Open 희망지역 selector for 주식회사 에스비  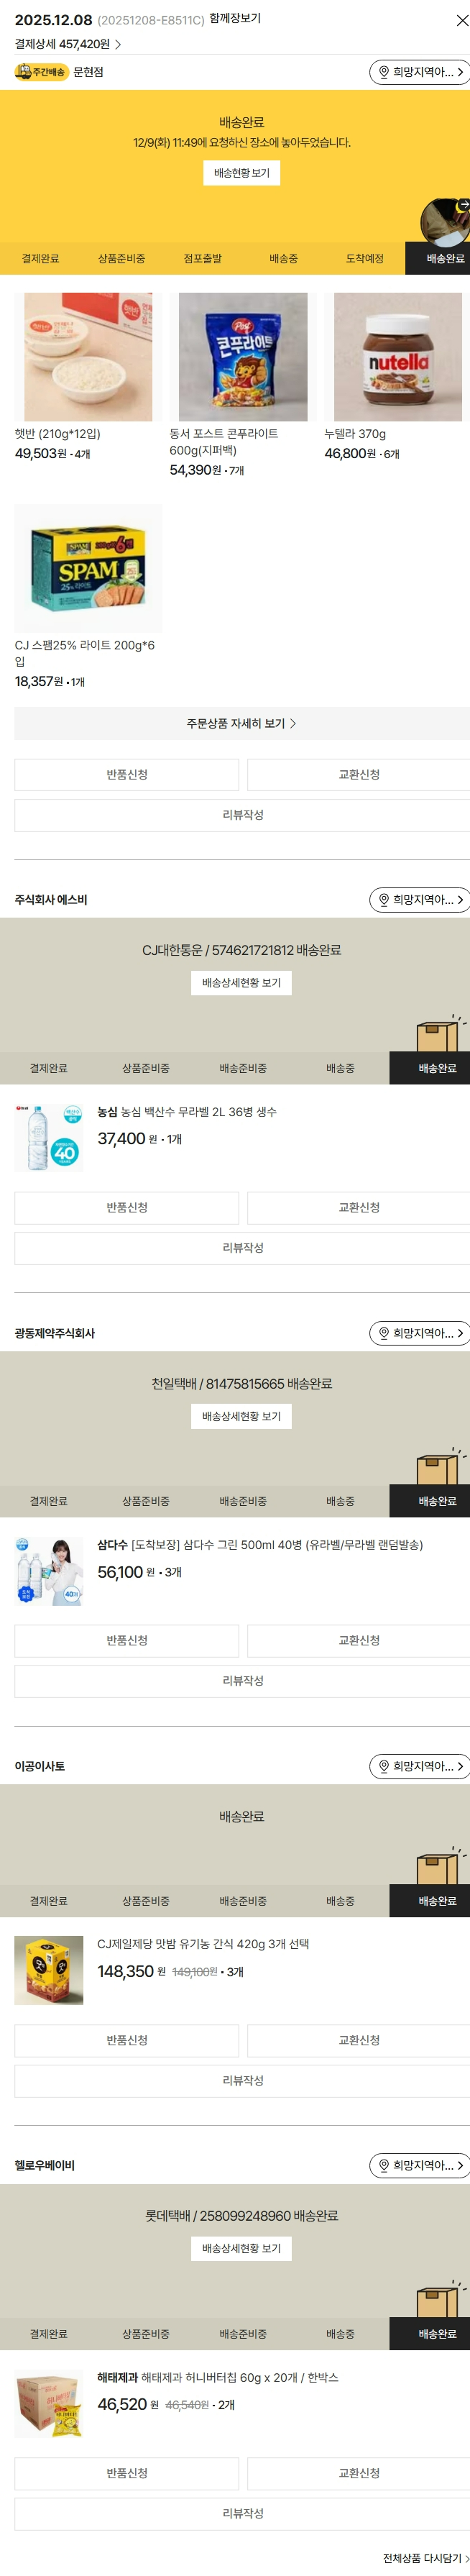(419, 900)
